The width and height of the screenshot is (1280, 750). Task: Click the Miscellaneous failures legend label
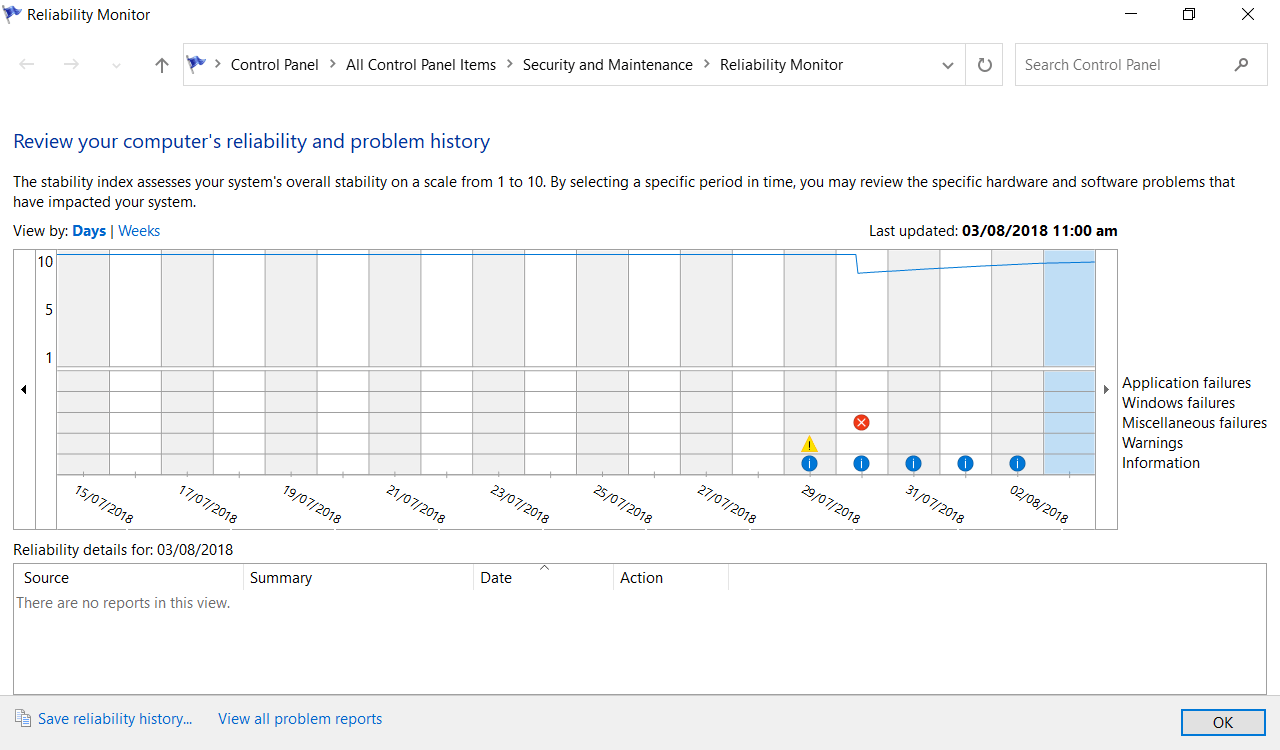coord(1194,423)
